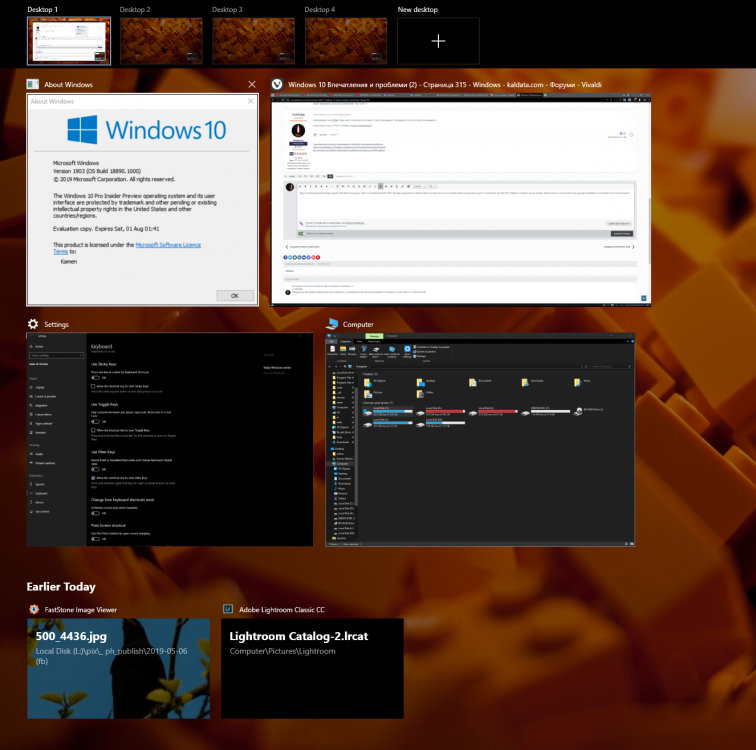
Task: Open Closed captions in the Settings sidebar
Action: point(44,463)
